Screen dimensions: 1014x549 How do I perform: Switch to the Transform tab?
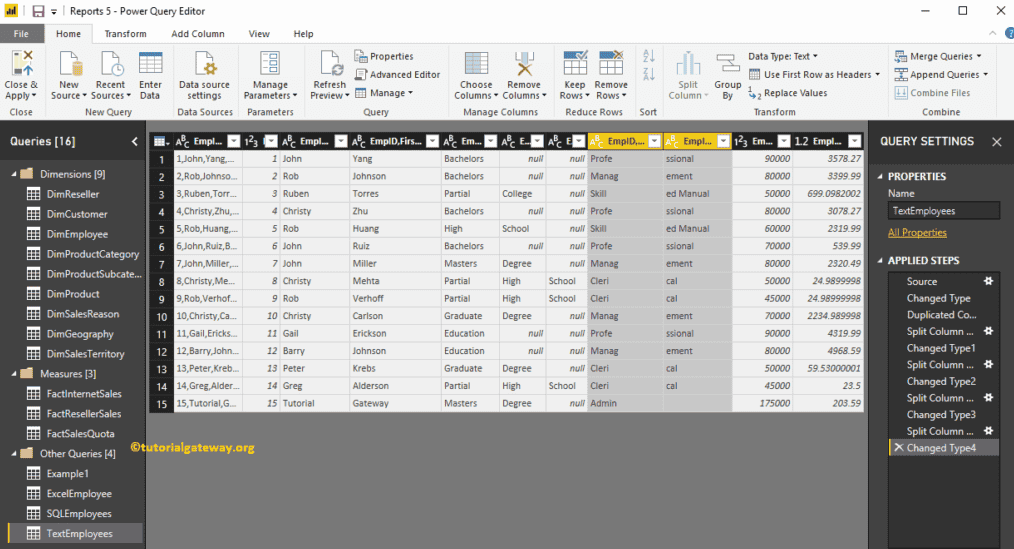[x=125, y=34]
